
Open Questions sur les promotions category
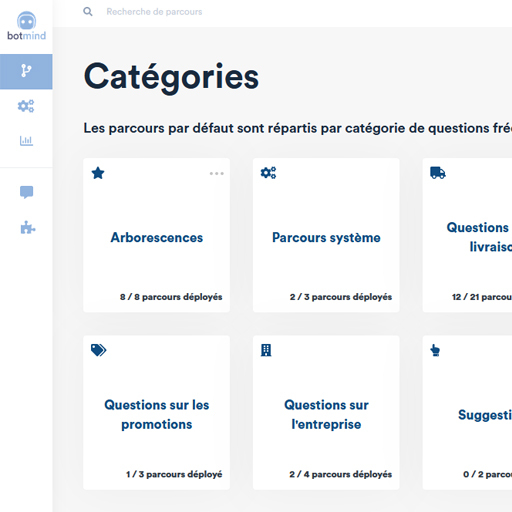pyautogui.click(x=157, y=413)
